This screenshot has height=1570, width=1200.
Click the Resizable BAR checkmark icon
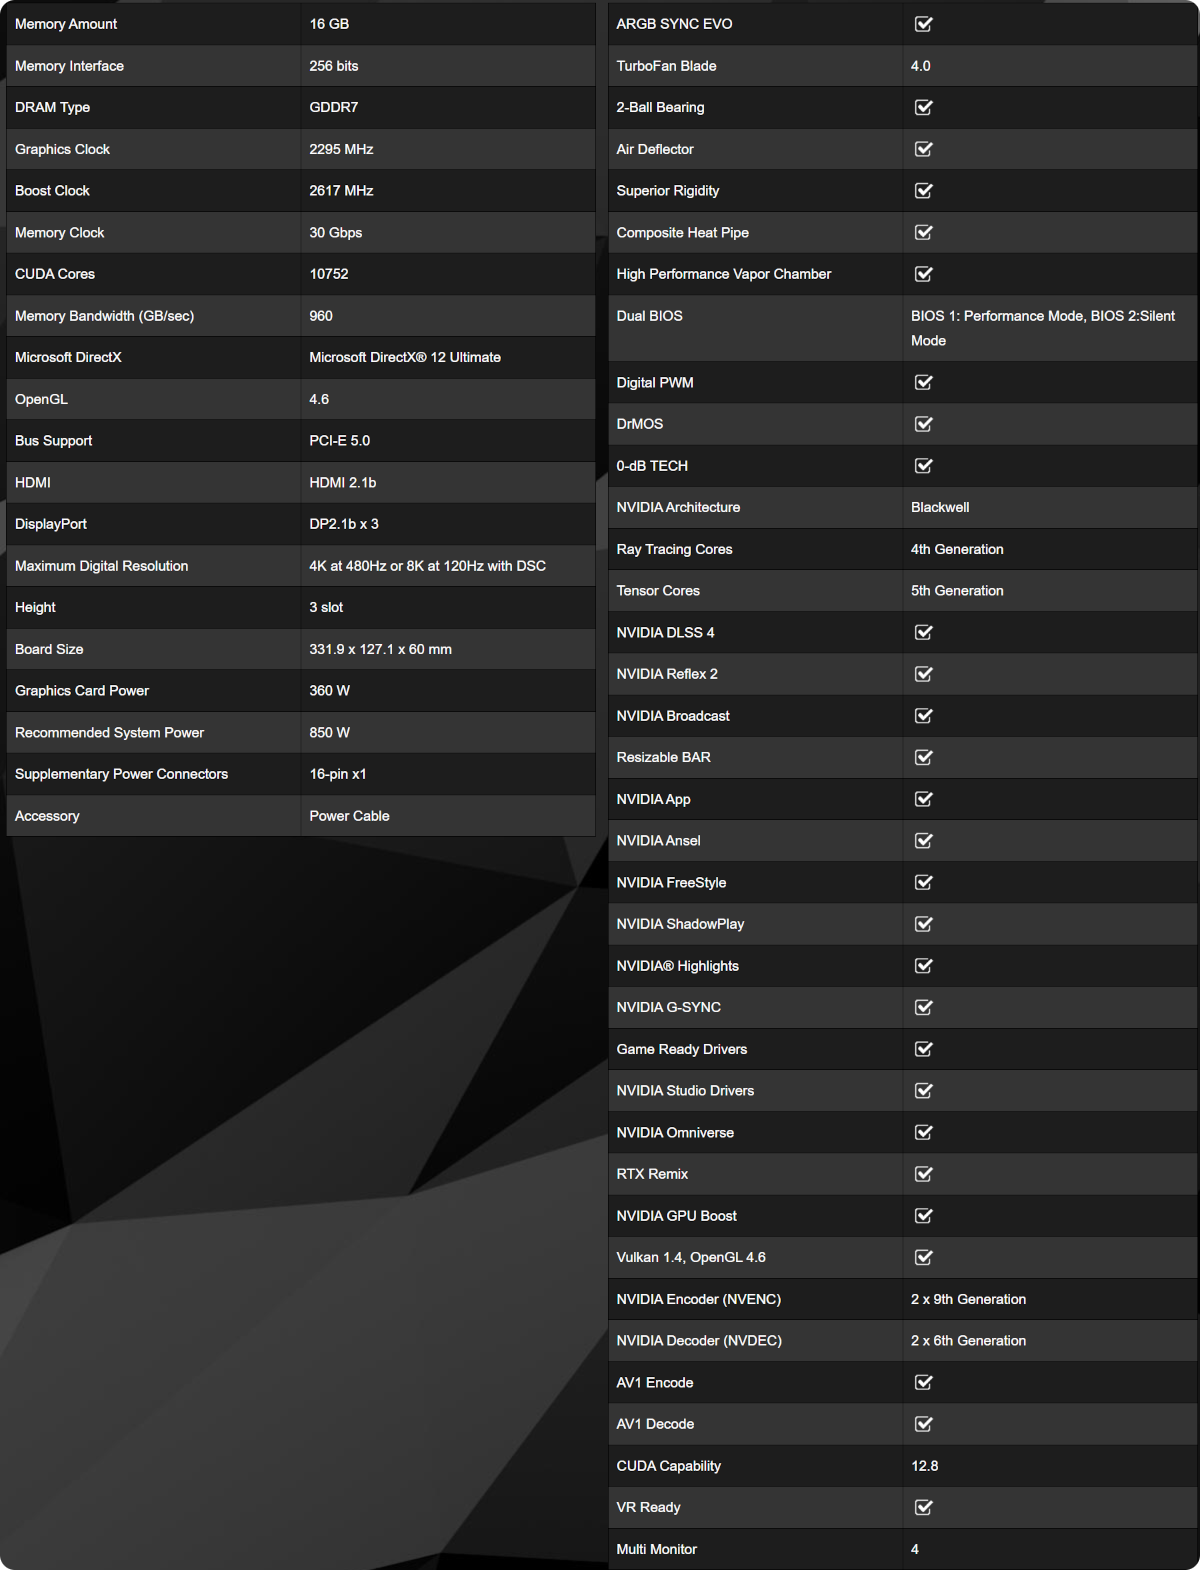pyautogui.click(x=924, y=757)
